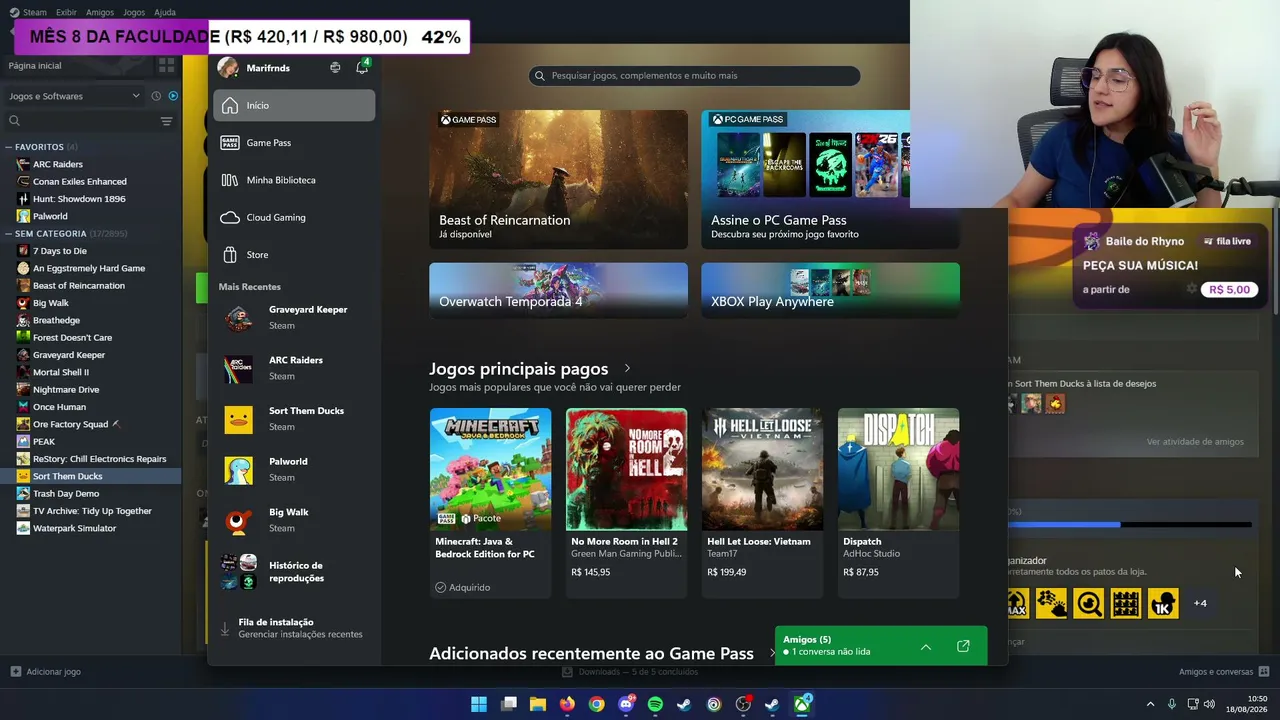Click the taskbar microphone icon
1280x720 pixels.
pyautogui.click(x=1171, y=704)
